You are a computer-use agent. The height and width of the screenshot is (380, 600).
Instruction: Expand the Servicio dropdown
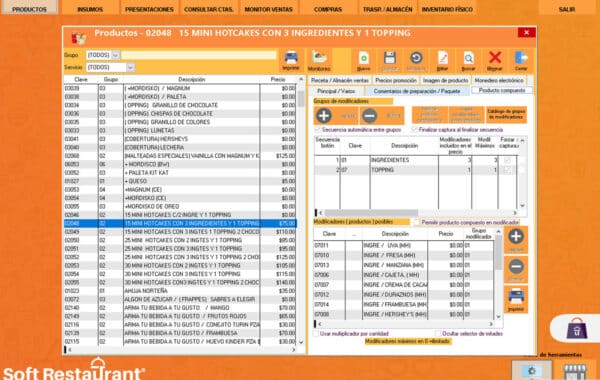coord(130,67)
